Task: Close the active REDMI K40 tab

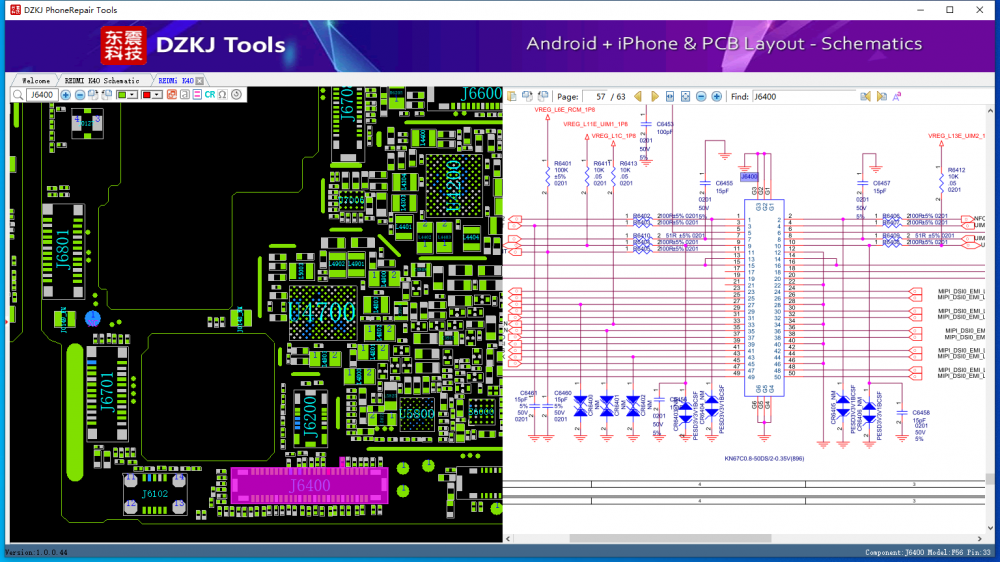Action: pos(200,80)
